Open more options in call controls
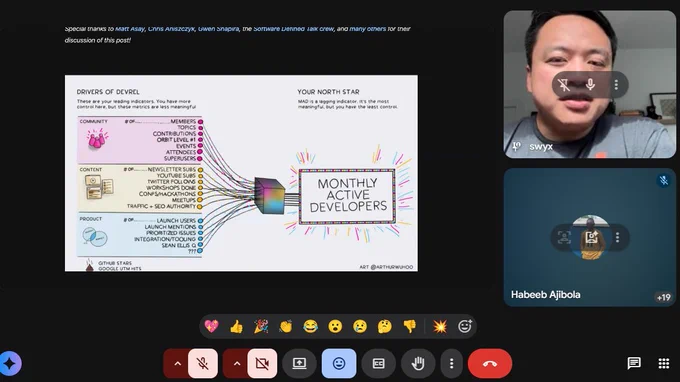The width and height of the screenshot is (680, 382). (451, 363)
